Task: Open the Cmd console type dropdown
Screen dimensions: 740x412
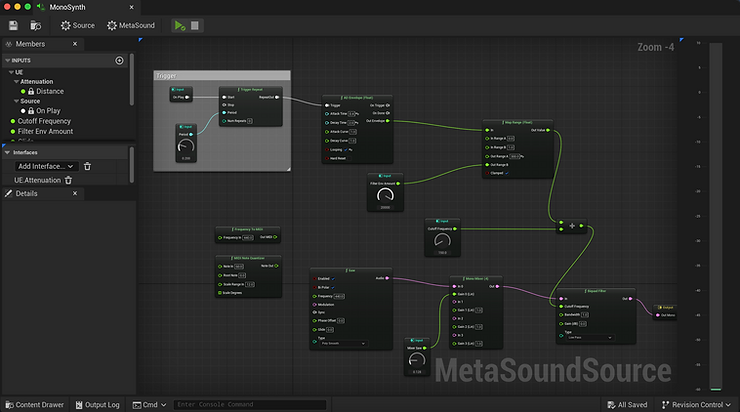Action: [150, 405]
